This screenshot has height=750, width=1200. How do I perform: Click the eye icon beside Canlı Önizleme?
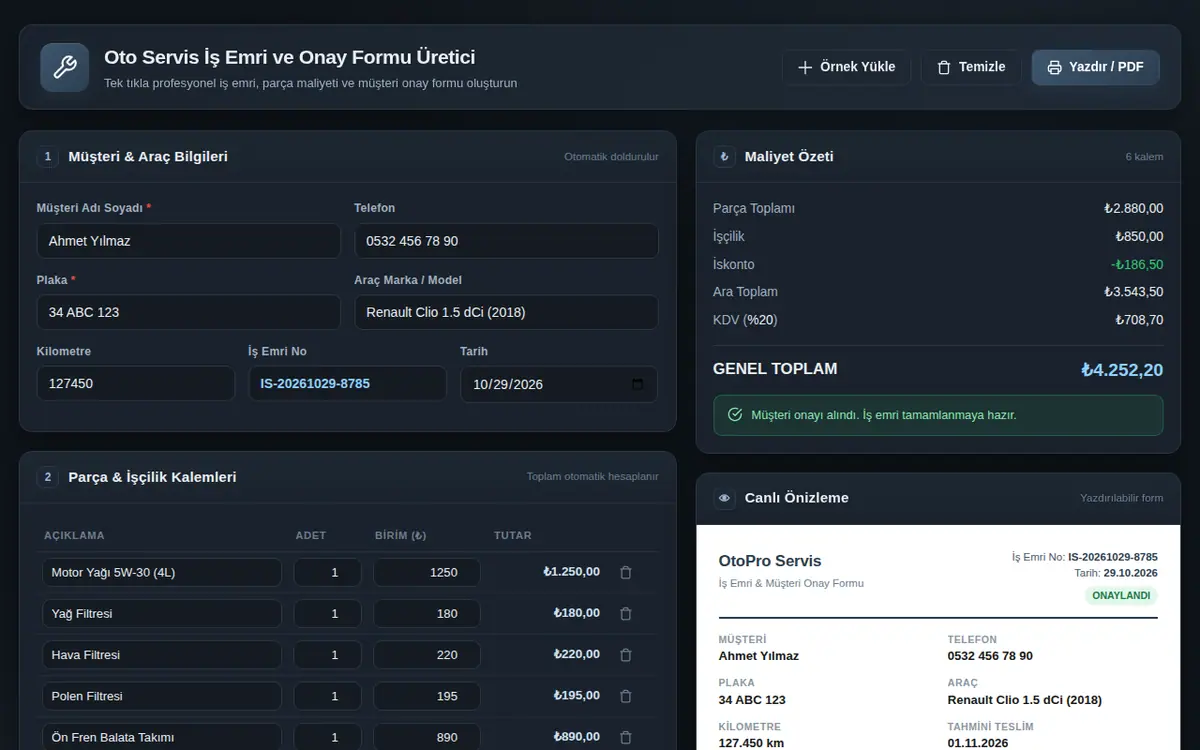[725, 498]
